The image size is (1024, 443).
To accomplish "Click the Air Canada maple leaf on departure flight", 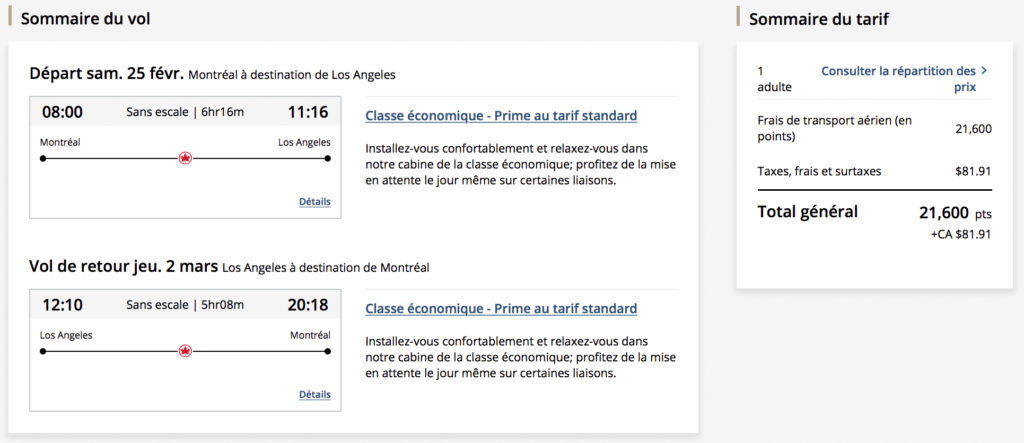I will tap(185, 158).
